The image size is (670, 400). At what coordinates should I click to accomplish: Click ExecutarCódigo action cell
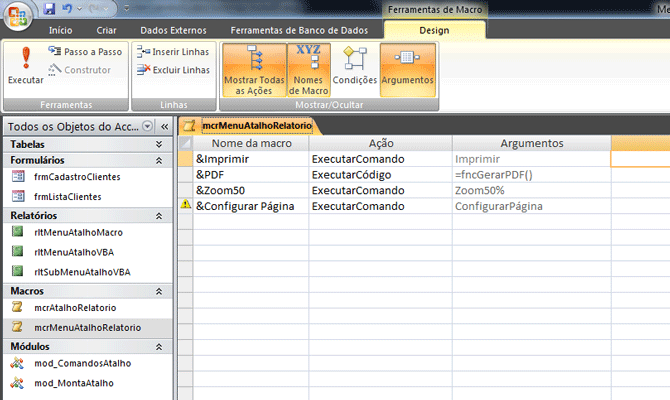pyautogui.click(x=381, y=175)
